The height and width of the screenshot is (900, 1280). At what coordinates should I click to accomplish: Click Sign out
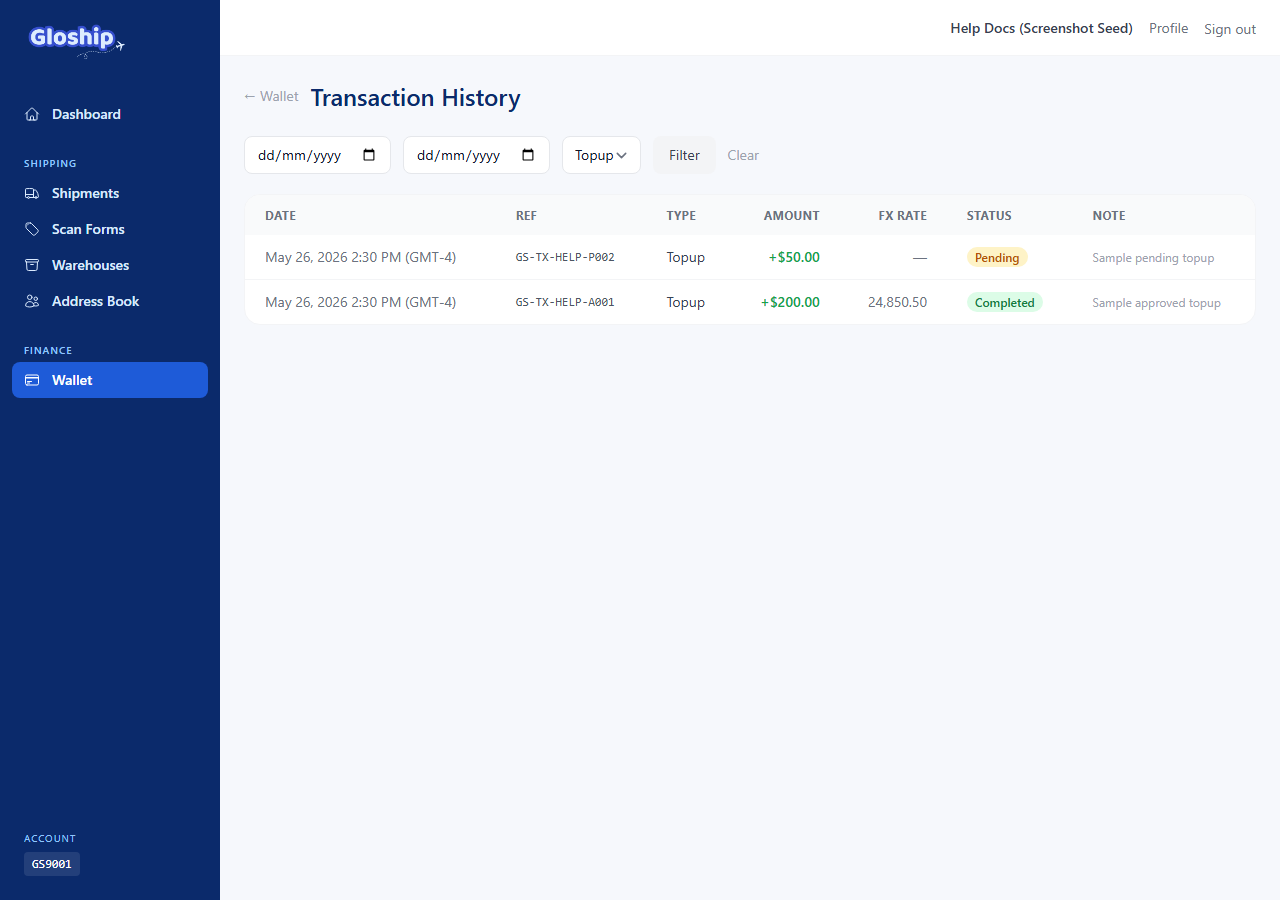tap(1230, 29)
